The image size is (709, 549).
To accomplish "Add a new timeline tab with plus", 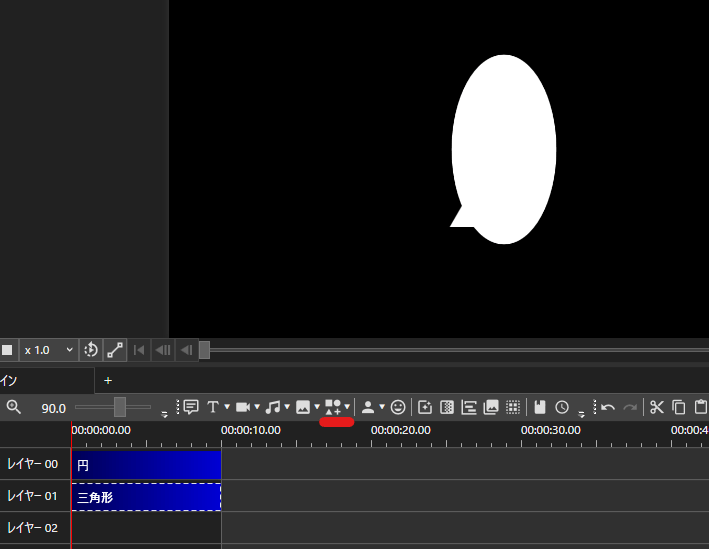I will (x=108, y=380).
